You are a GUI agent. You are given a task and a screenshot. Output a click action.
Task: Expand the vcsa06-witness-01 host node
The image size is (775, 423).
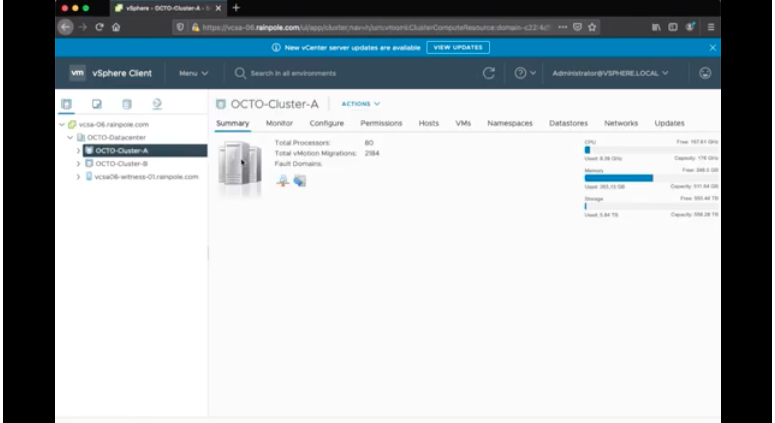78,176
